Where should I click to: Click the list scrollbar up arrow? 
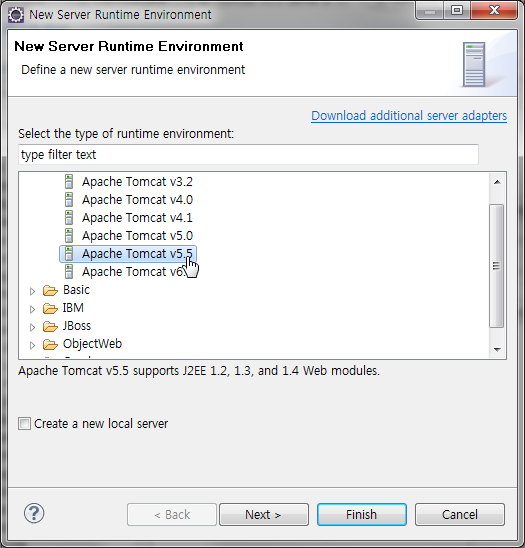(497, 182)
